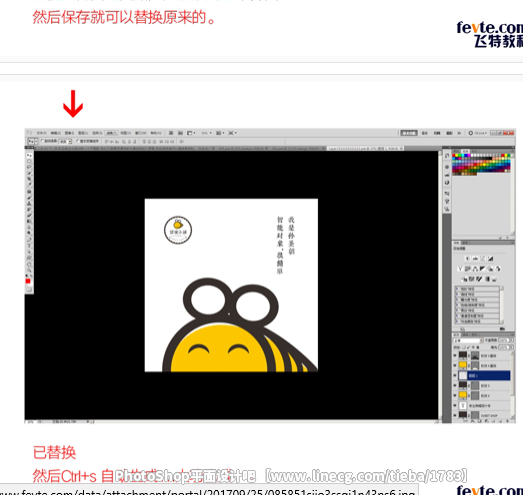The image size is (523, 495).
Task: Open the auto-select group/layer dropdown
Action: pos(65,142)
